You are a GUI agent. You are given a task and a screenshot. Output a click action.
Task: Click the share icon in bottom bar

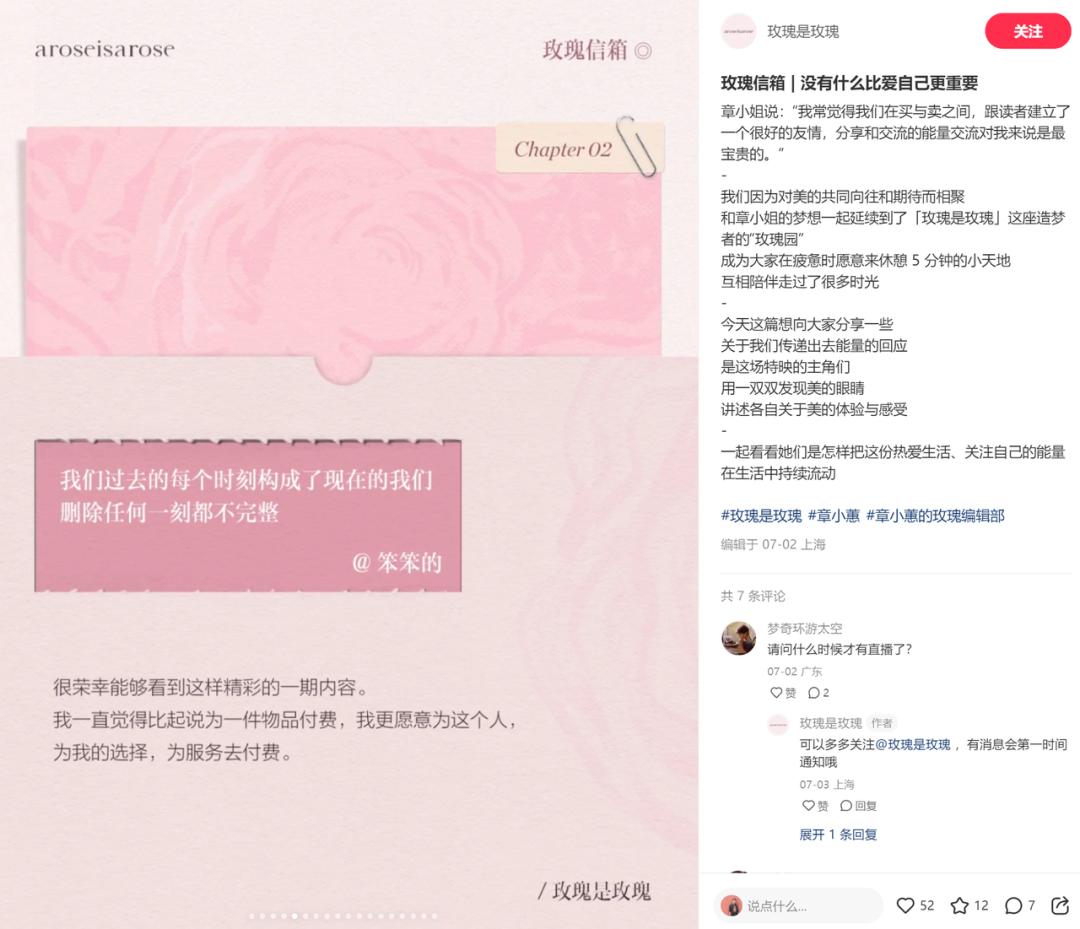[x=1060, y=906]
